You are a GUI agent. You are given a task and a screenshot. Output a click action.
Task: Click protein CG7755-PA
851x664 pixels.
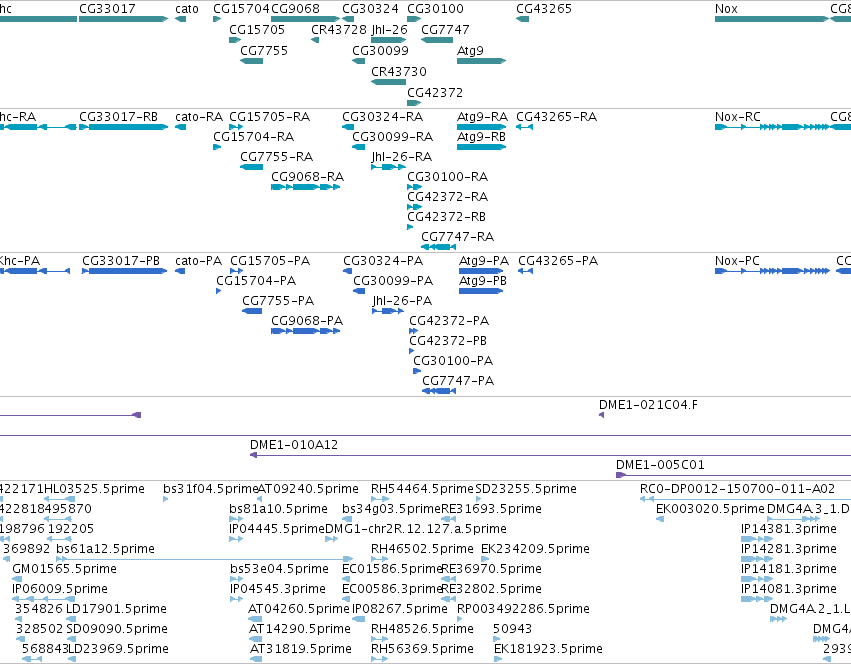pyautogui.click(x=278, y=301)
